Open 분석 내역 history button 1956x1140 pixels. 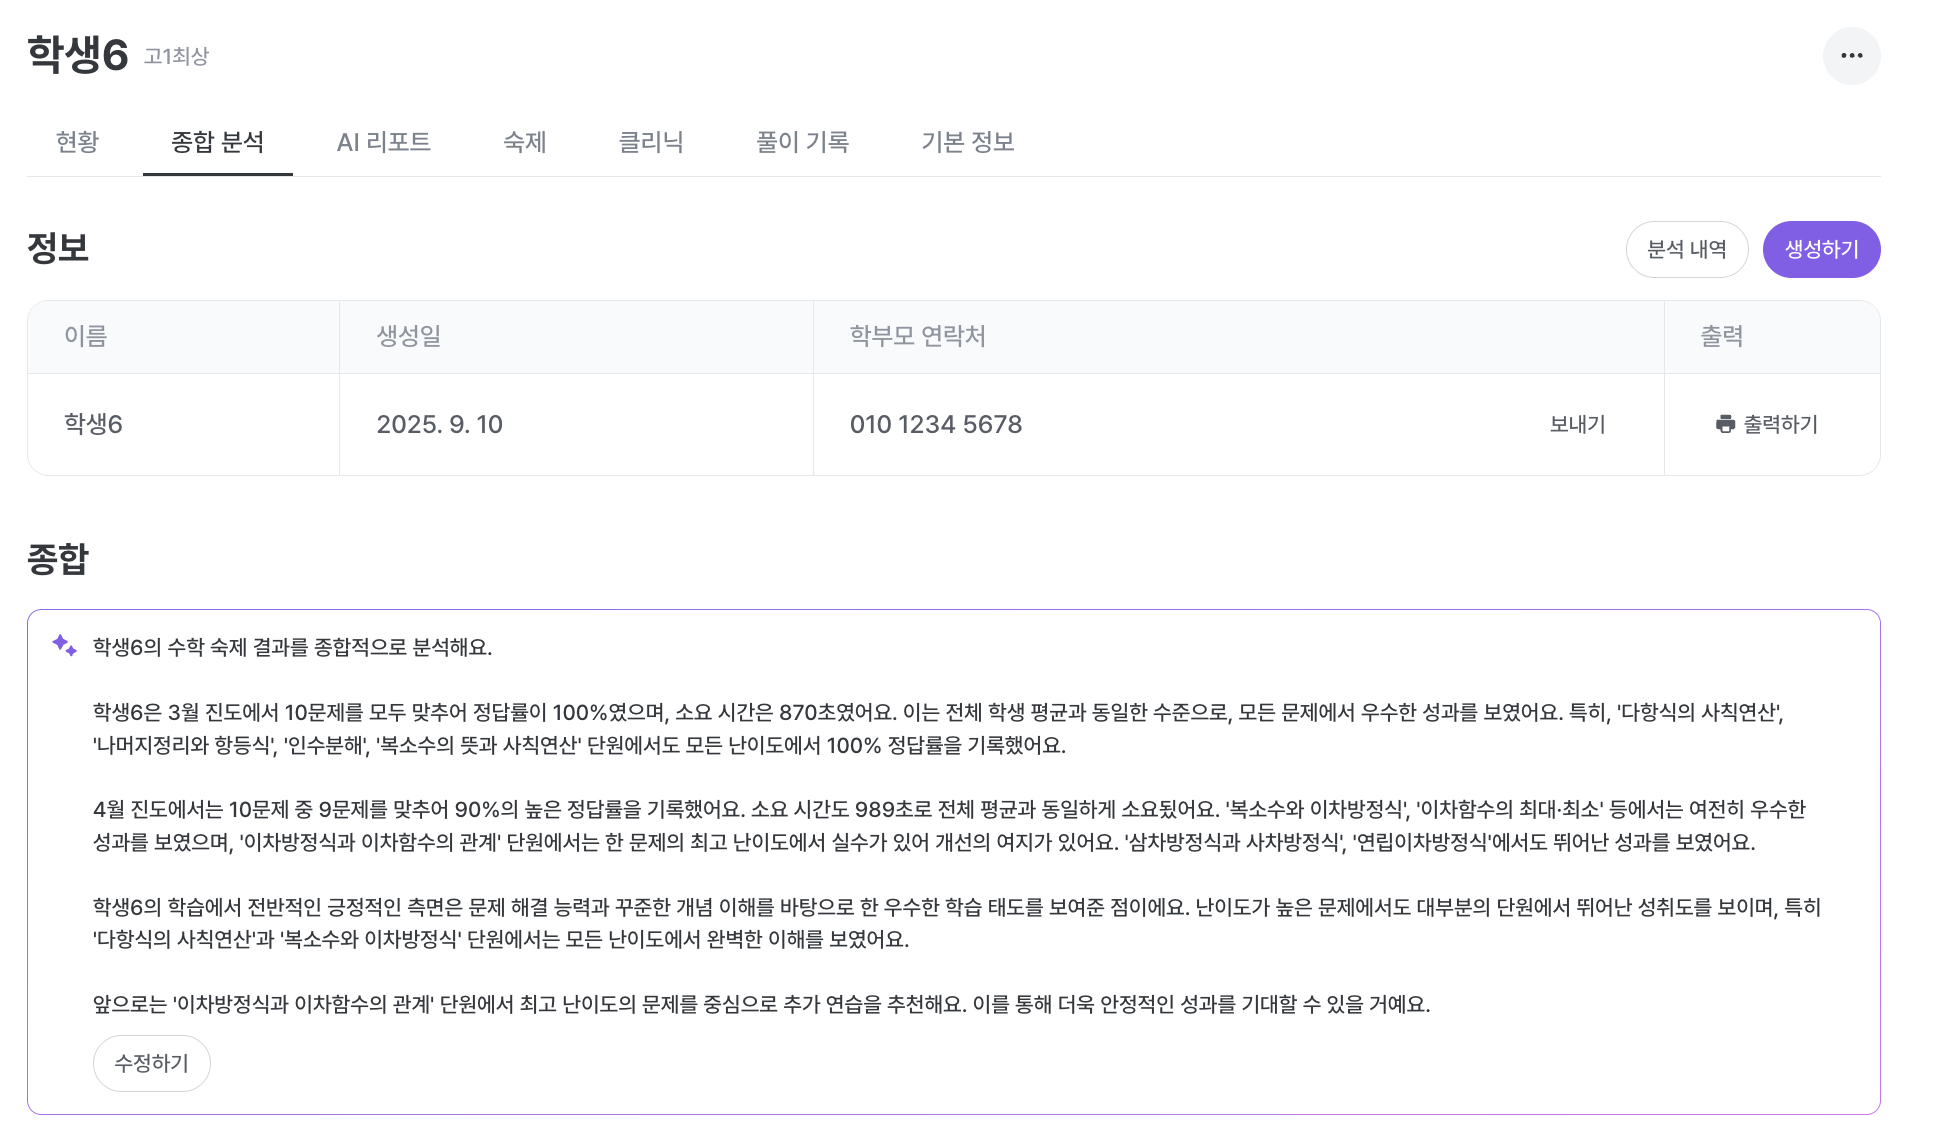(x=1686, y=249)
